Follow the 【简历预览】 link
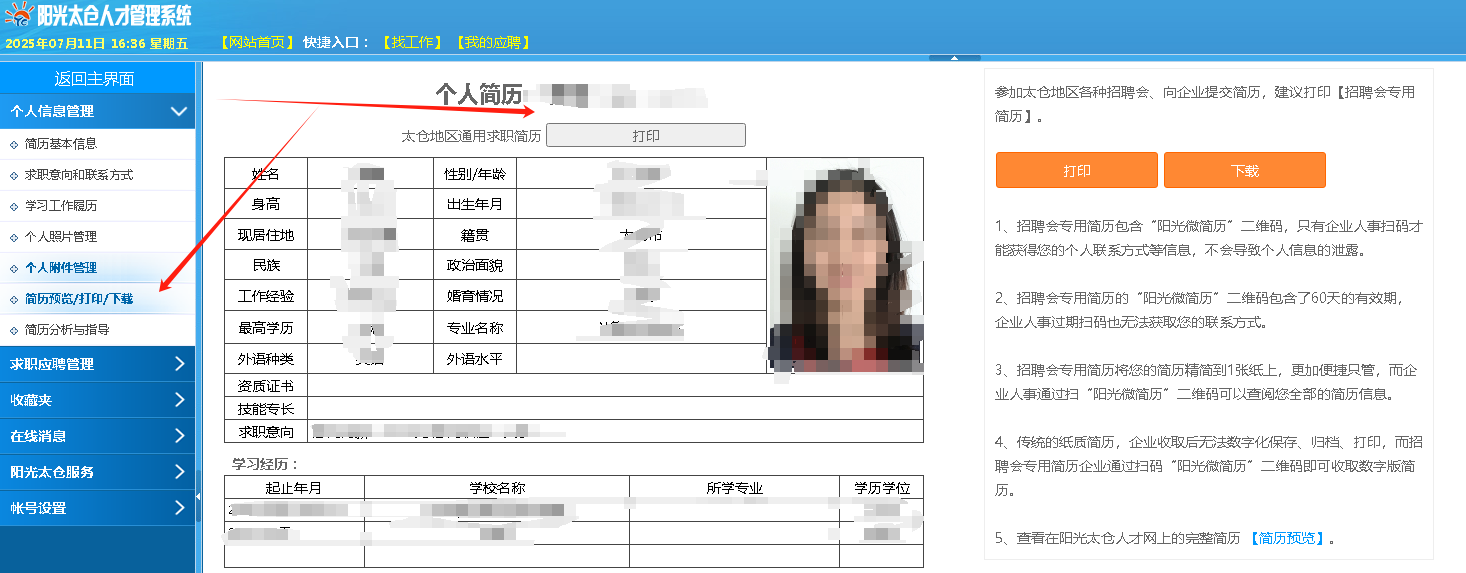 pyautogui.click(x=1286, y=538)
